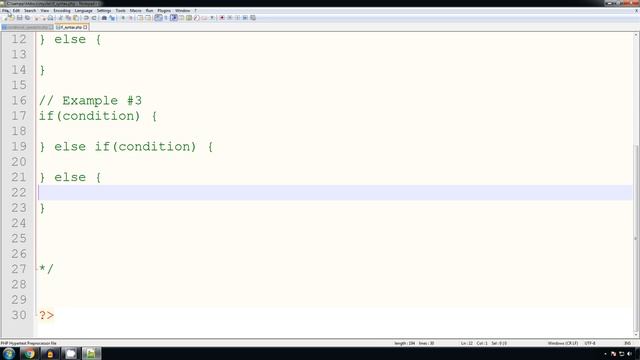The height and width of the screenshot is (360, 640).
Task: Click scrollbar up arrow of editor
Action: click(636, 36)
